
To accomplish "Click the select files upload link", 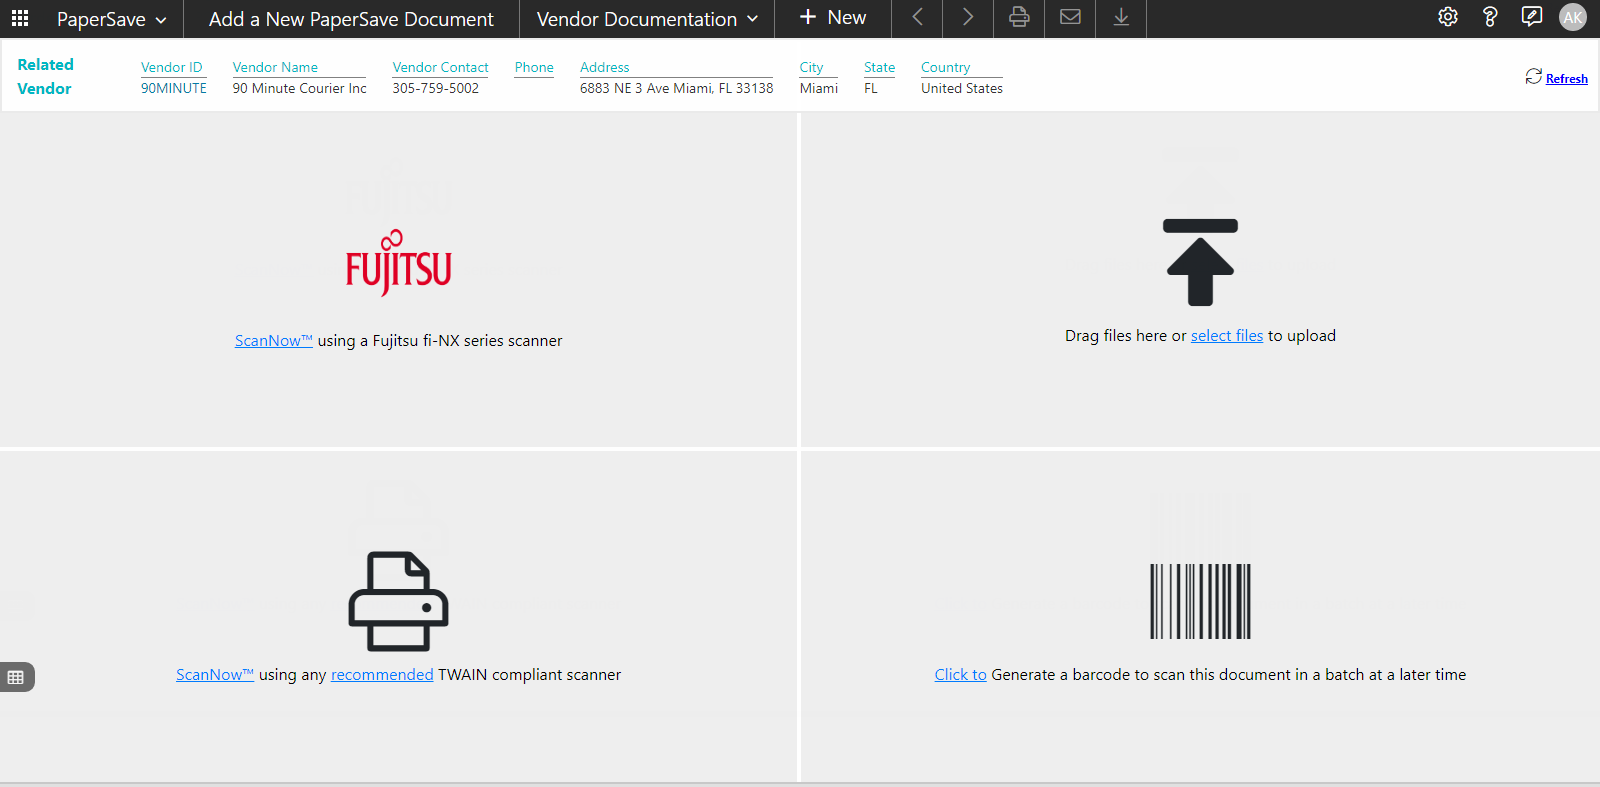I will pyautogui.click(x=1226, y=336).
